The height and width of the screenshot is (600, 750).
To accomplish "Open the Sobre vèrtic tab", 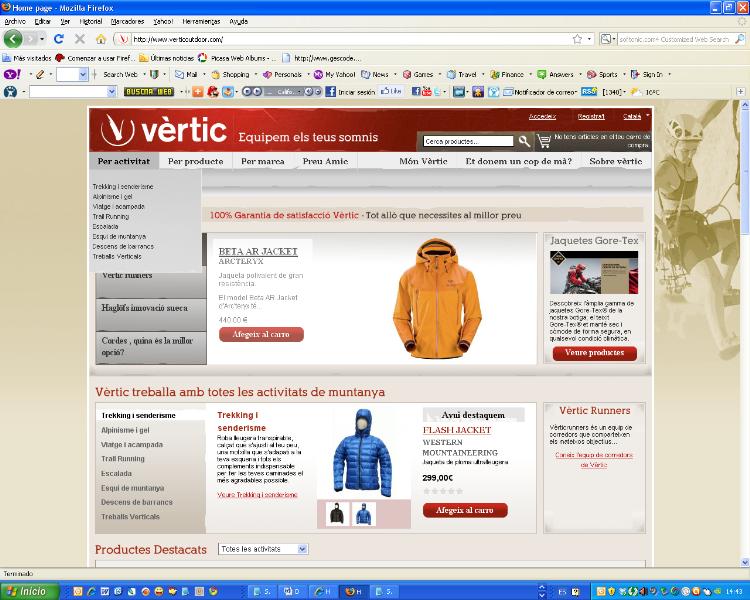I will tap(616, 161).
